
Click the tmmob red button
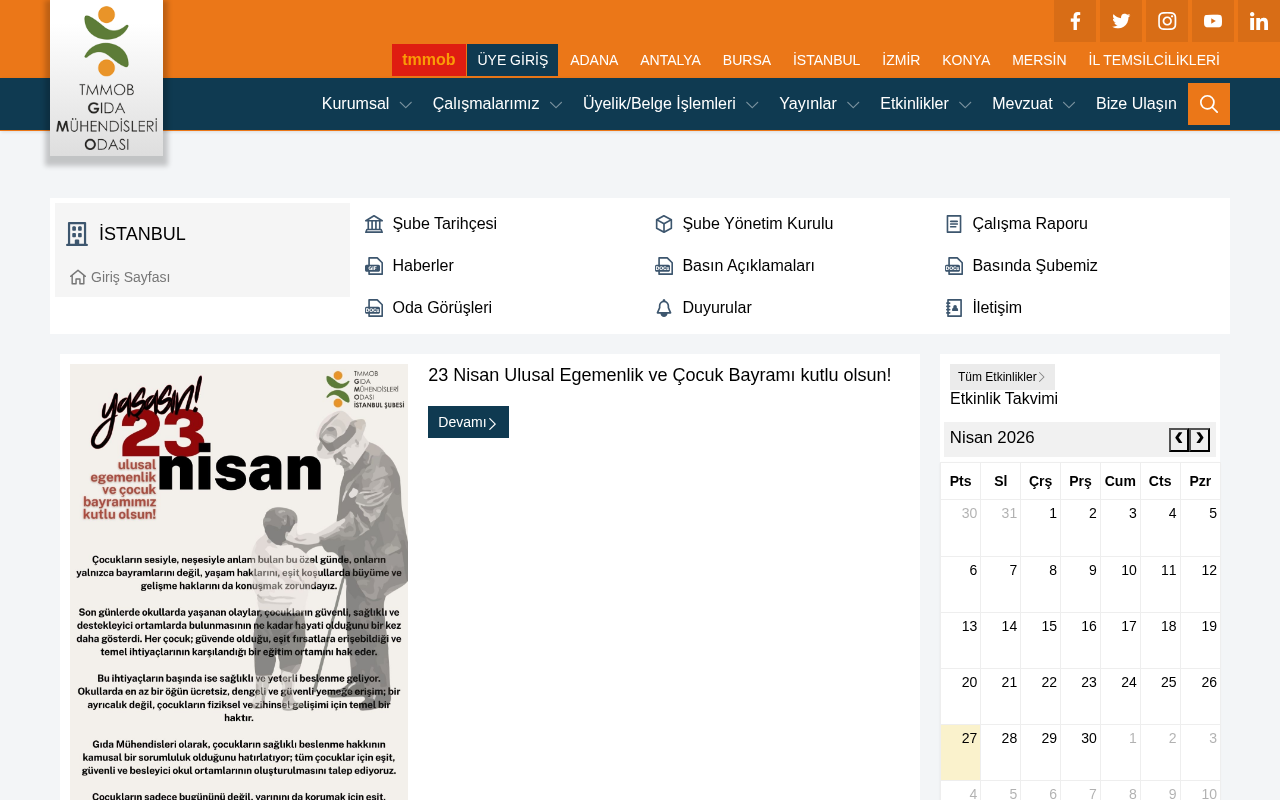tap(429, 60)
